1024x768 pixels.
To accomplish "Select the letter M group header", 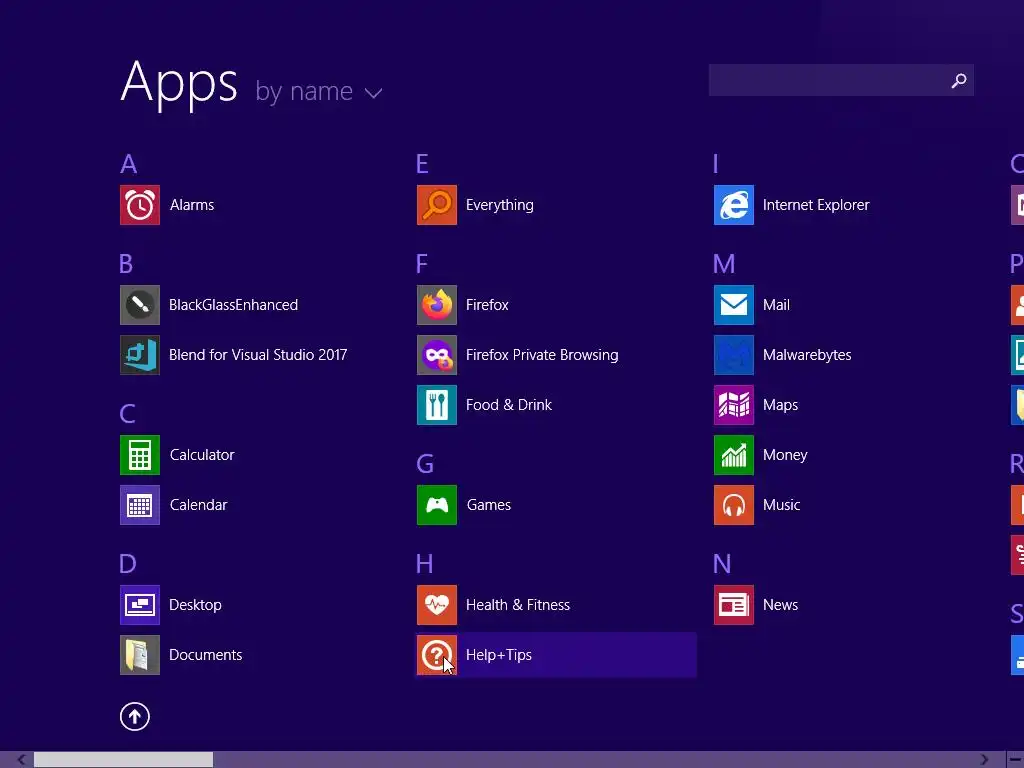I will pyautogui.click(x=724, y=264).
